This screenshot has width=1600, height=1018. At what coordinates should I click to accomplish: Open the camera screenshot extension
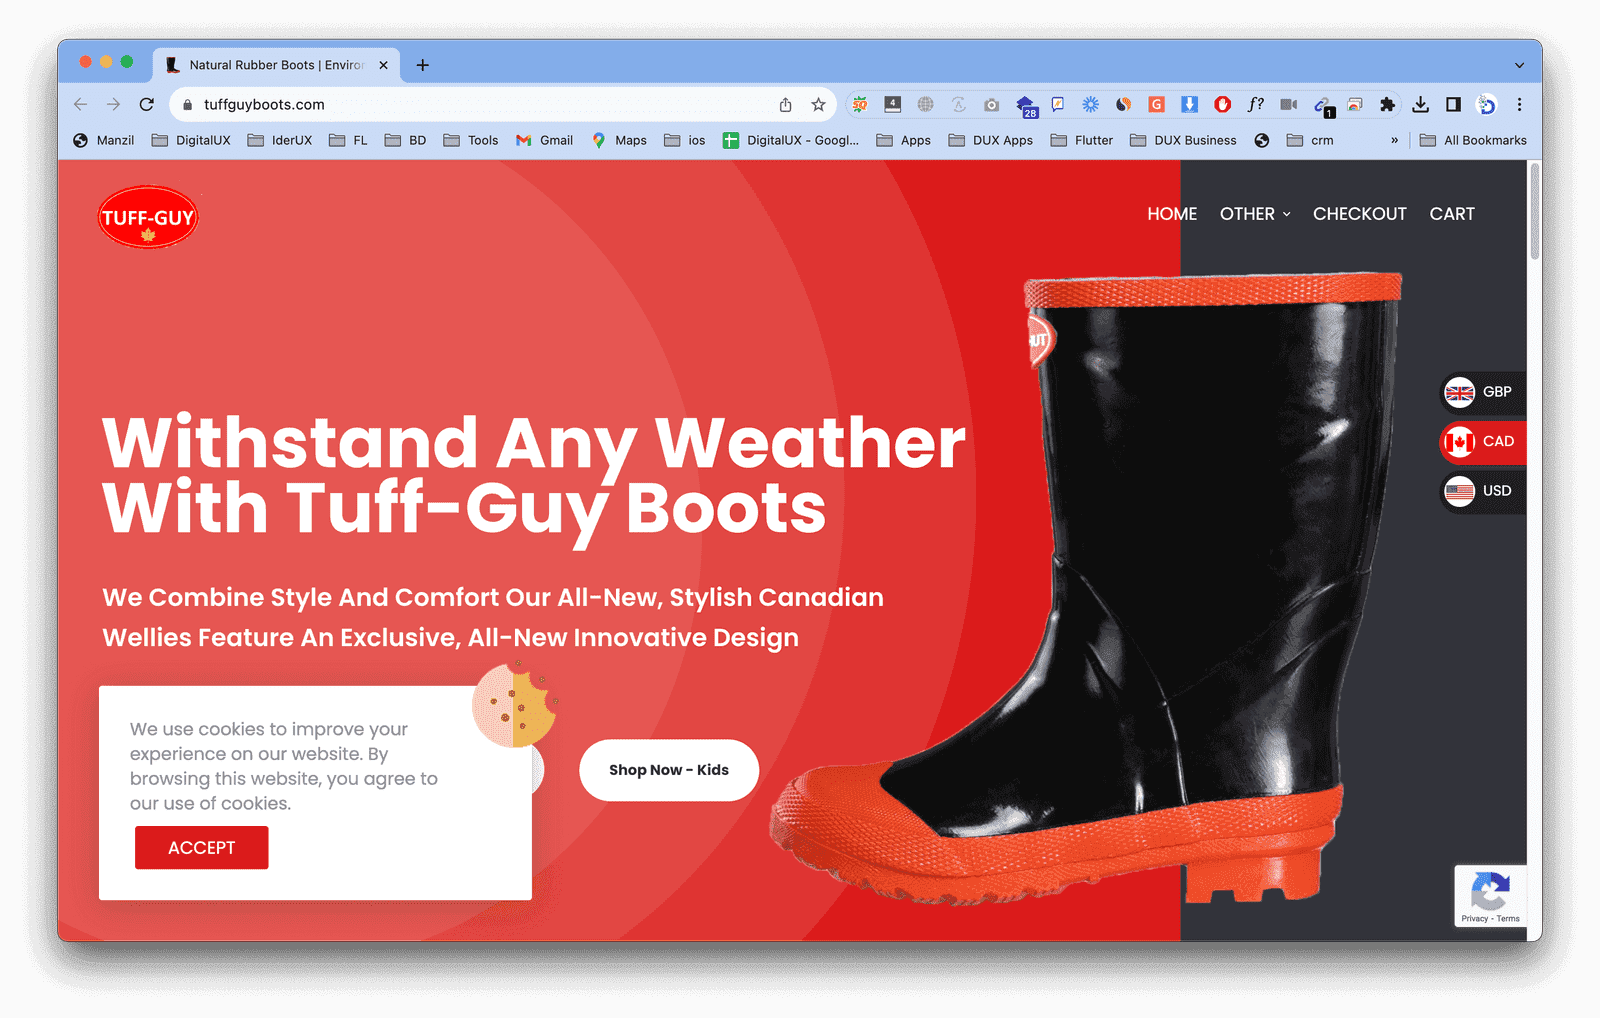pyautogui.click(x=991, y=104)
